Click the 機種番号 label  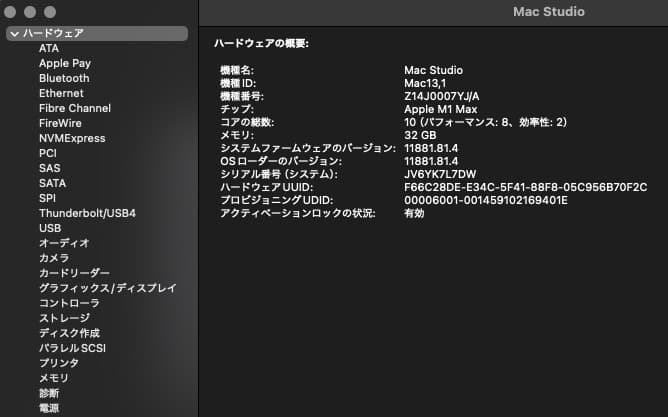pyautogui.click(x=242, y=96)
